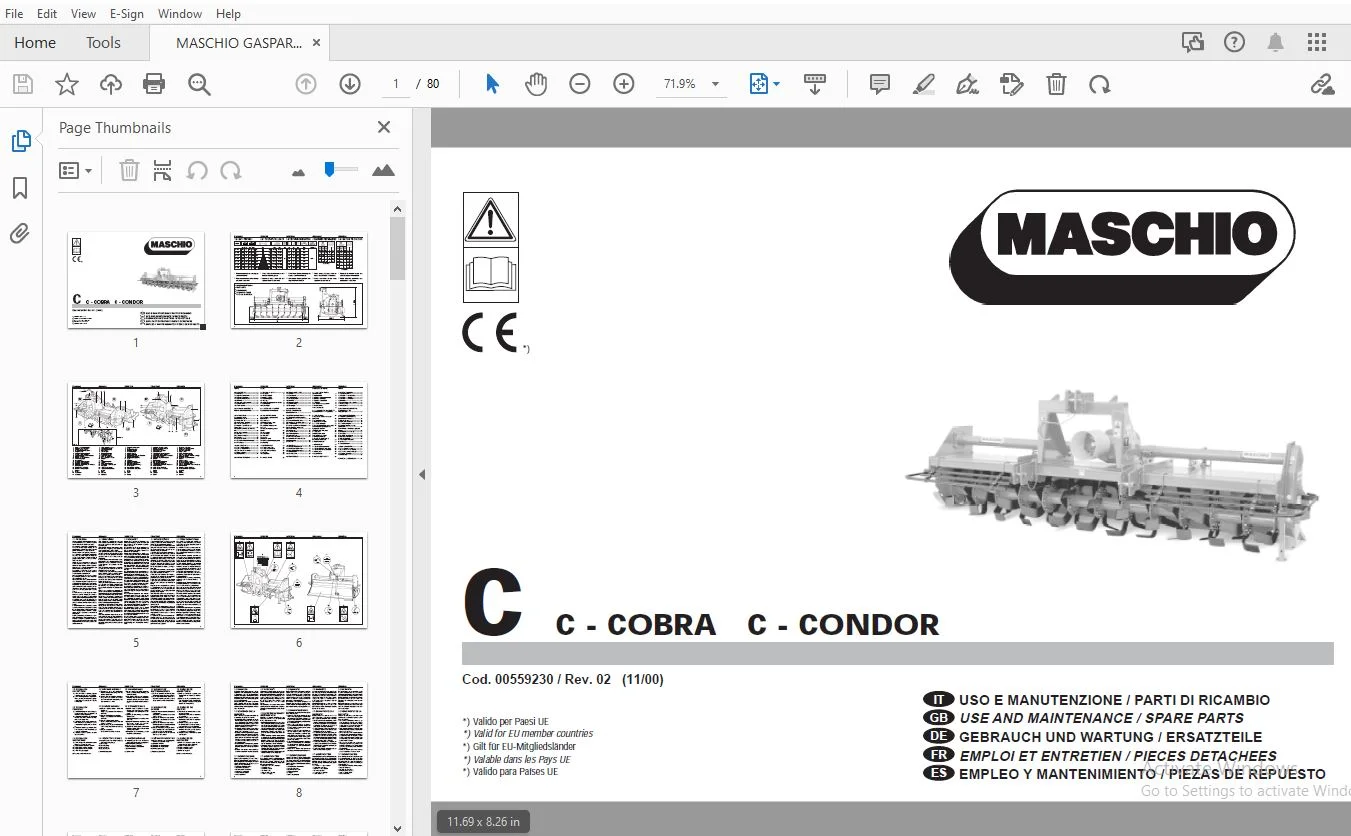Reduce thumbnail size small mountain icon

pos(298,172)
